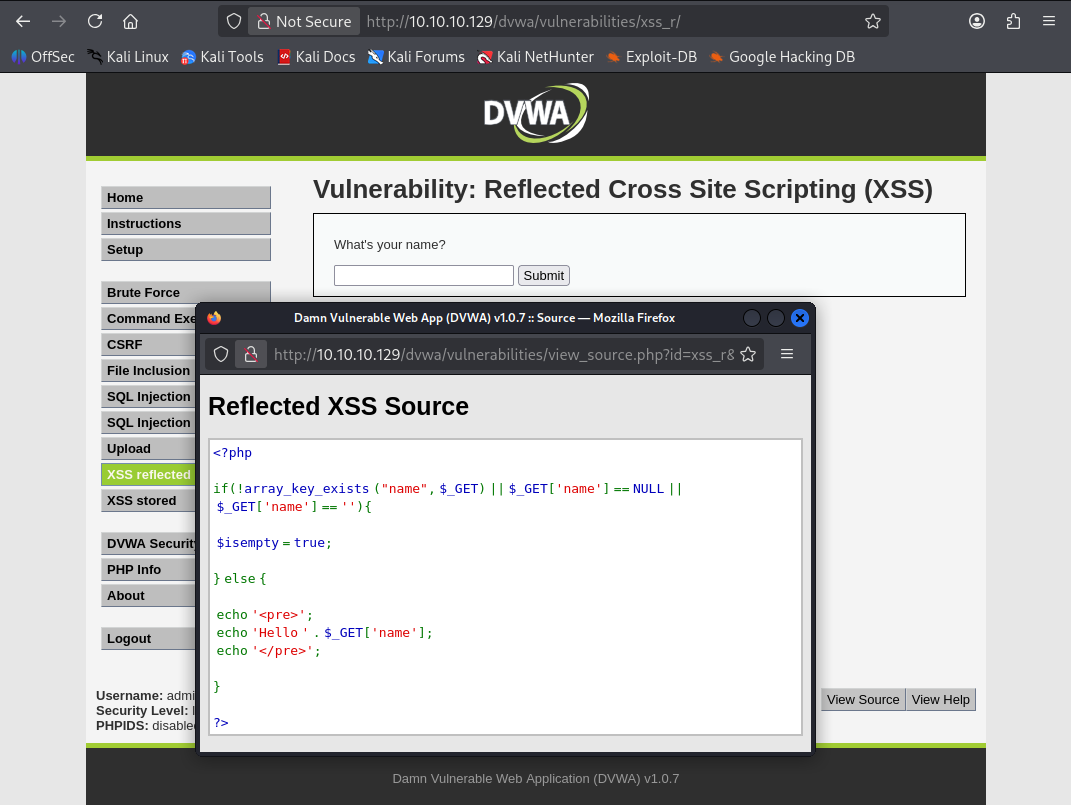The height and width of the screenshot is (805, 1071).
Task: Click the View Help button
Action: (x=940, y=699)
